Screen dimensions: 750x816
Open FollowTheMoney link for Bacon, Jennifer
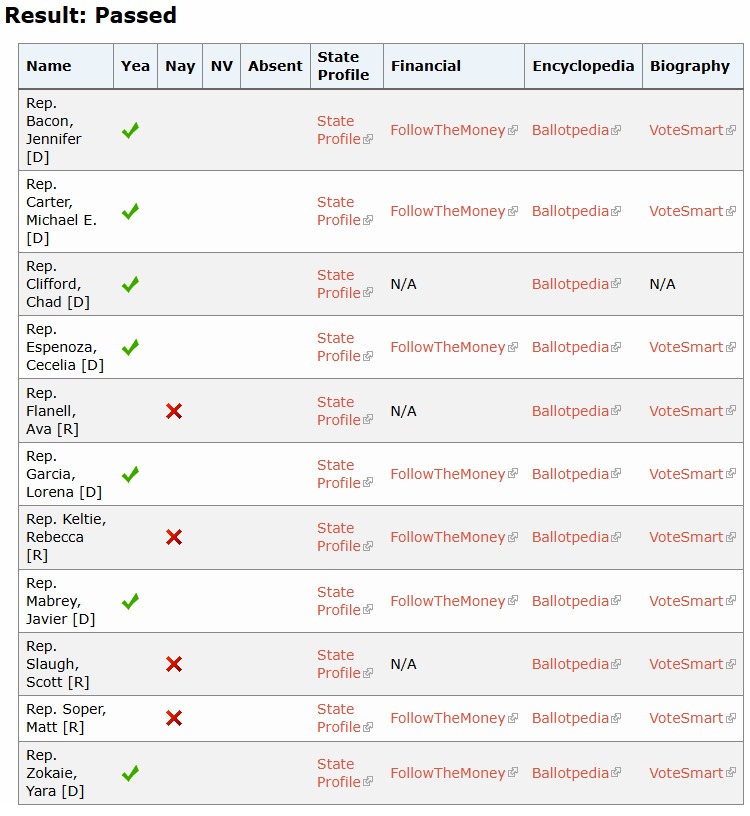(454, 130)
